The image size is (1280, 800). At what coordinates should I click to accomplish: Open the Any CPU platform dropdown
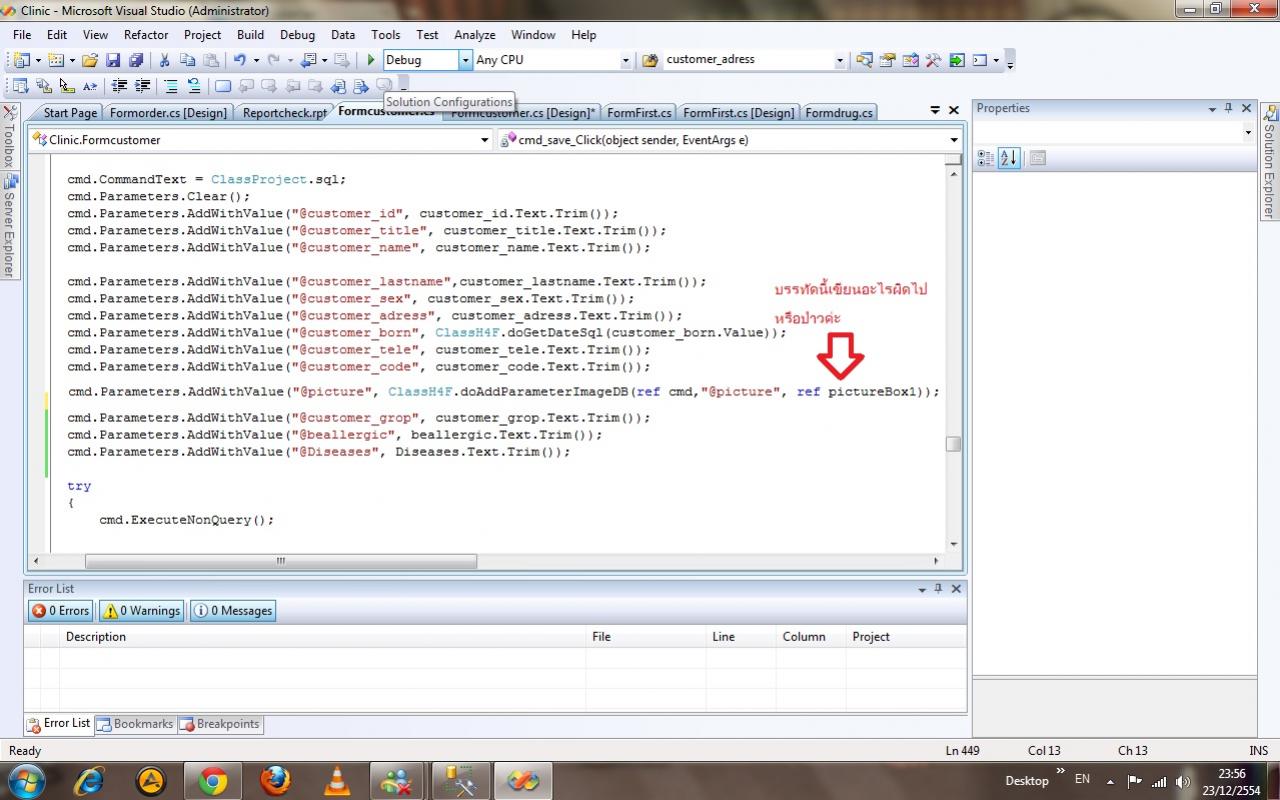[626, 60]
